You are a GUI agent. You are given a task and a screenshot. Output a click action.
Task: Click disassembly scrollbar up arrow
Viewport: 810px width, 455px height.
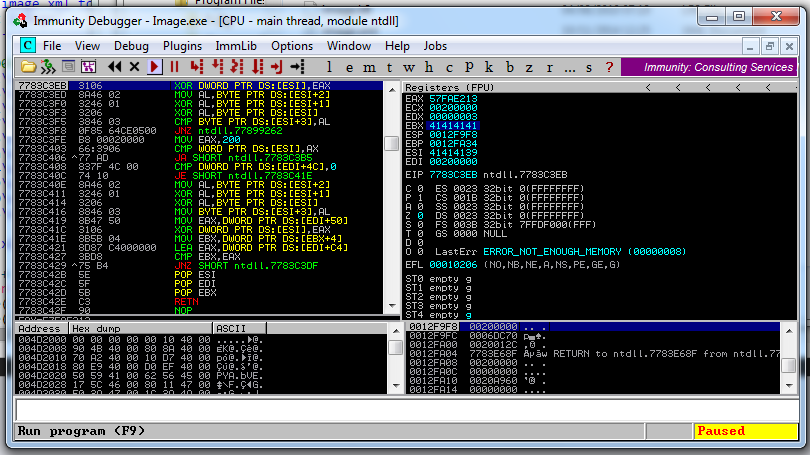point(392,89)
